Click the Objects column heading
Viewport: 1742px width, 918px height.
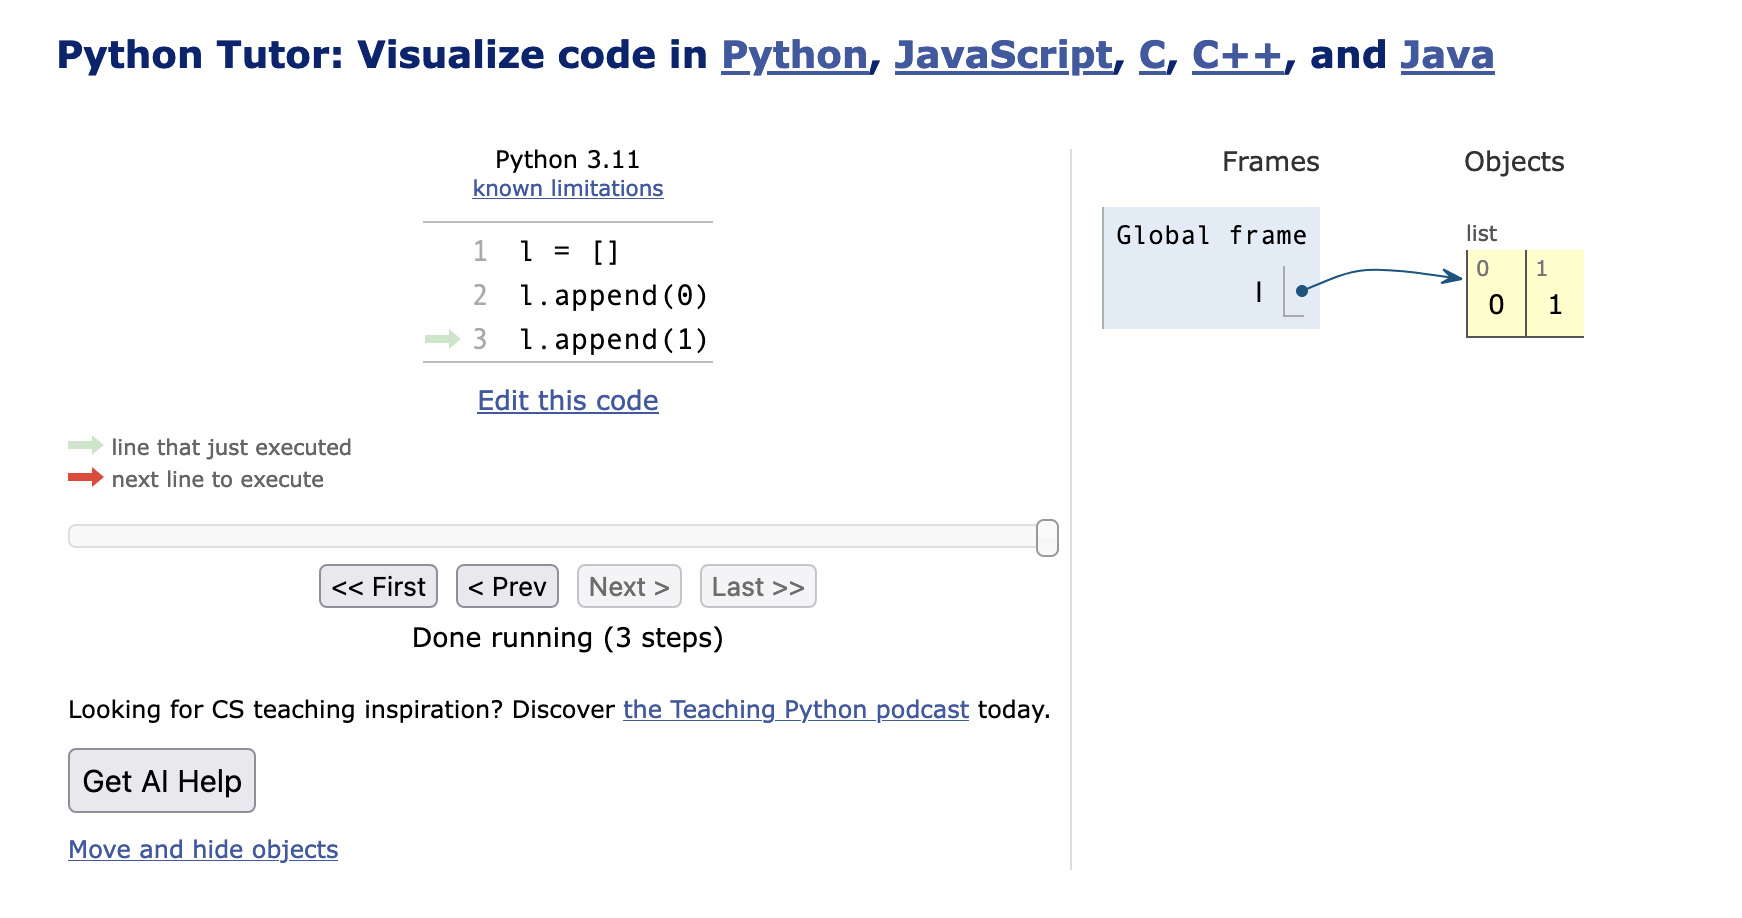1514,162
